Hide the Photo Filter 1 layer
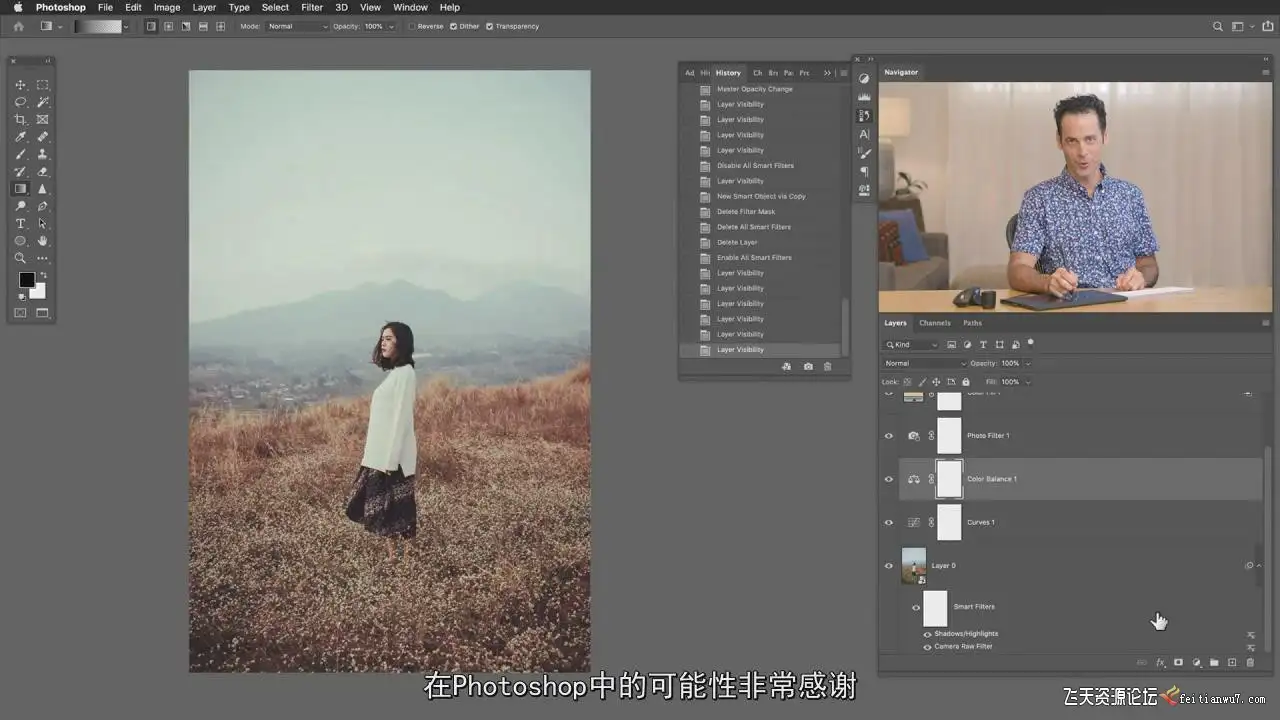This screenshot has height=720, width=1280. 888,436
